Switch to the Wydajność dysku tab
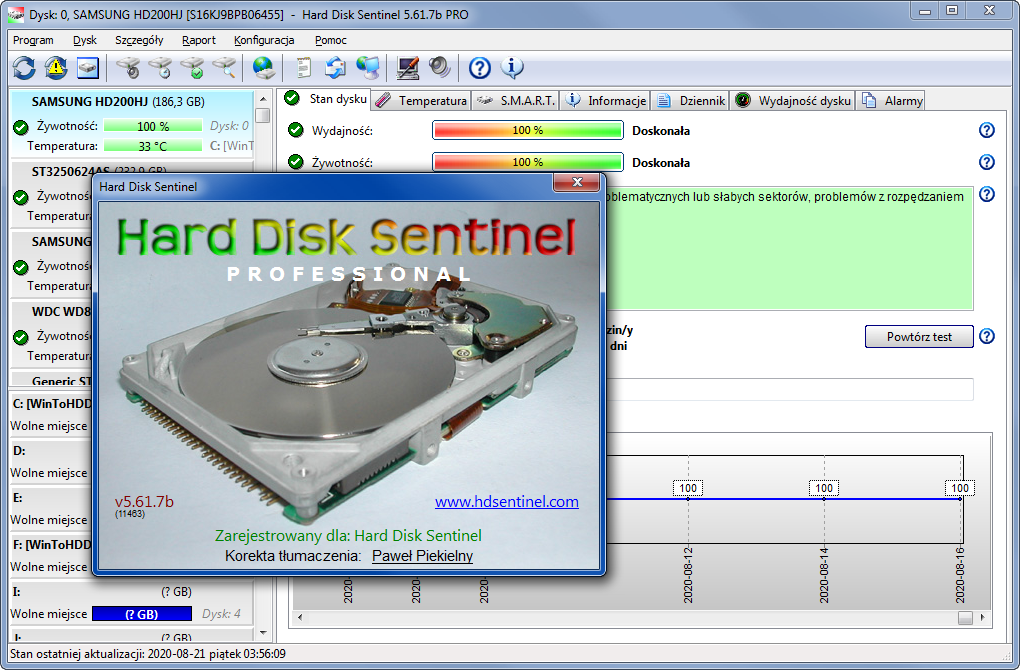 [x=793, y=100]
